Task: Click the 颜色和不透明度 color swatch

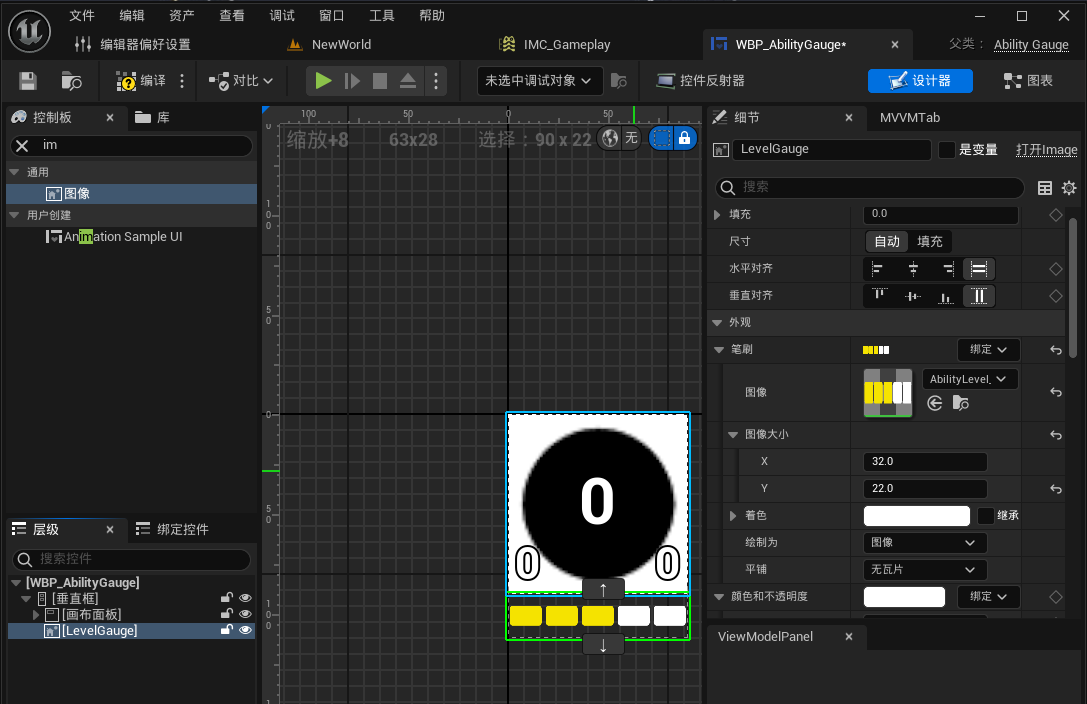Action: (904, 597)
